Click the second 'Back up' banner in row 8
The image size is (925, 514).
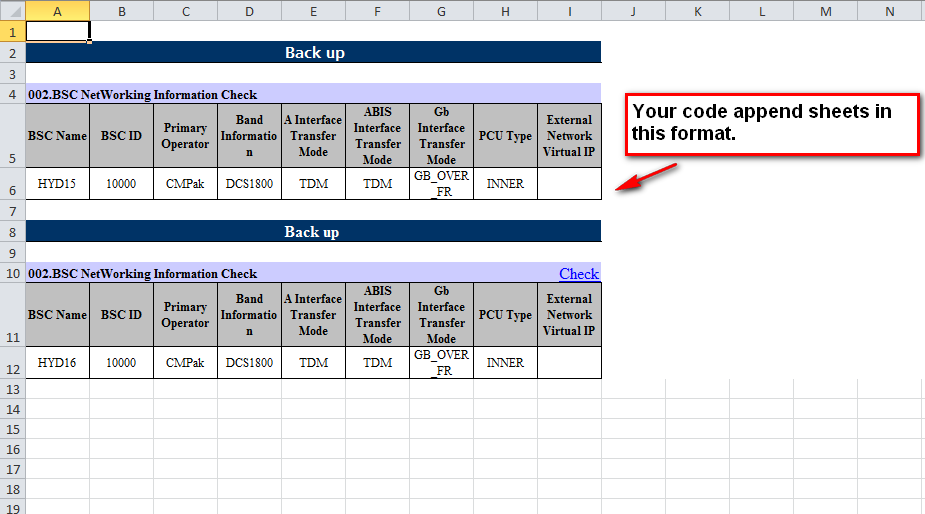(x=314, y=231)
